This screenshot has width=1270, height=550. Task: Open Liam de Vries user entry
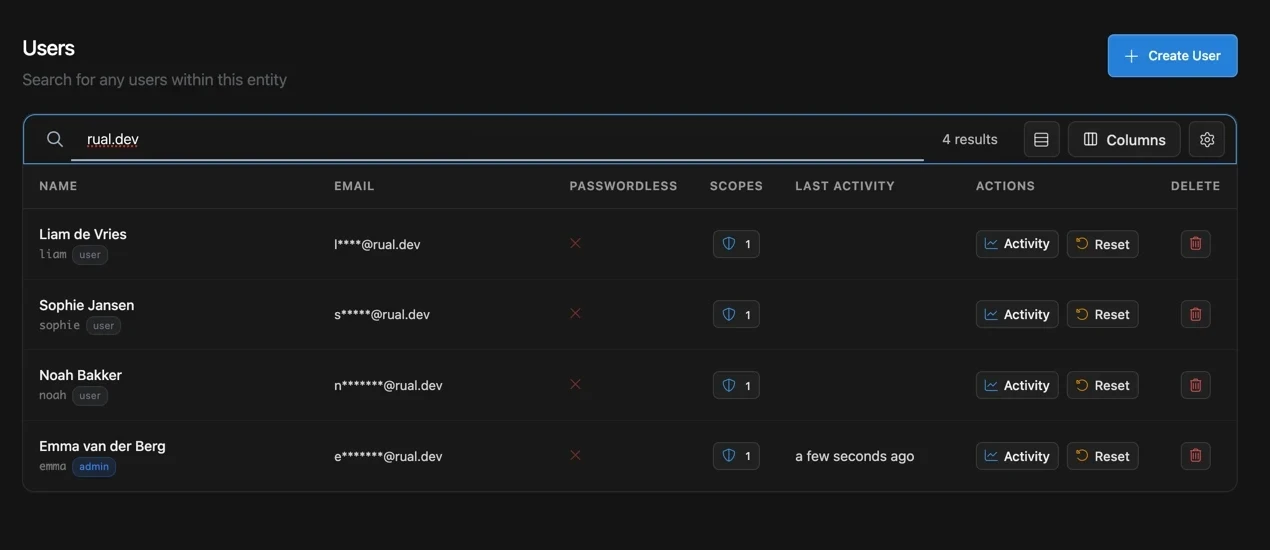click(83, 234)
